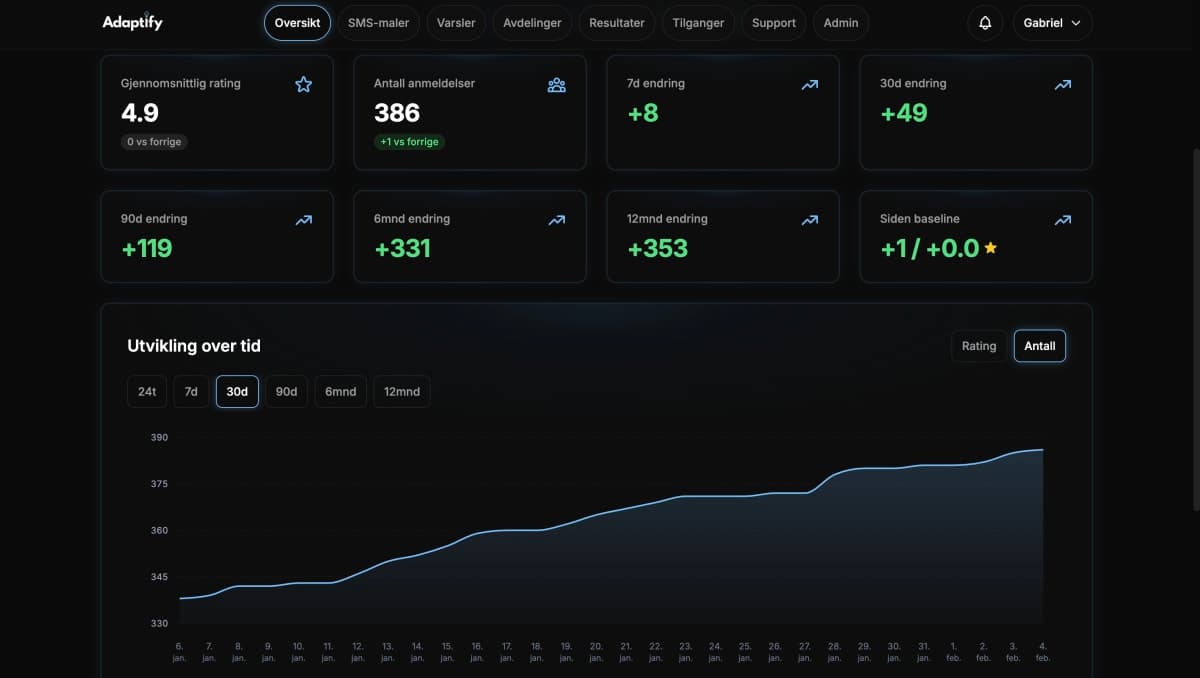This screenshot has height=678, width=1200.
Task: Go to the Avdelinger tab
Action: point(532,23)
